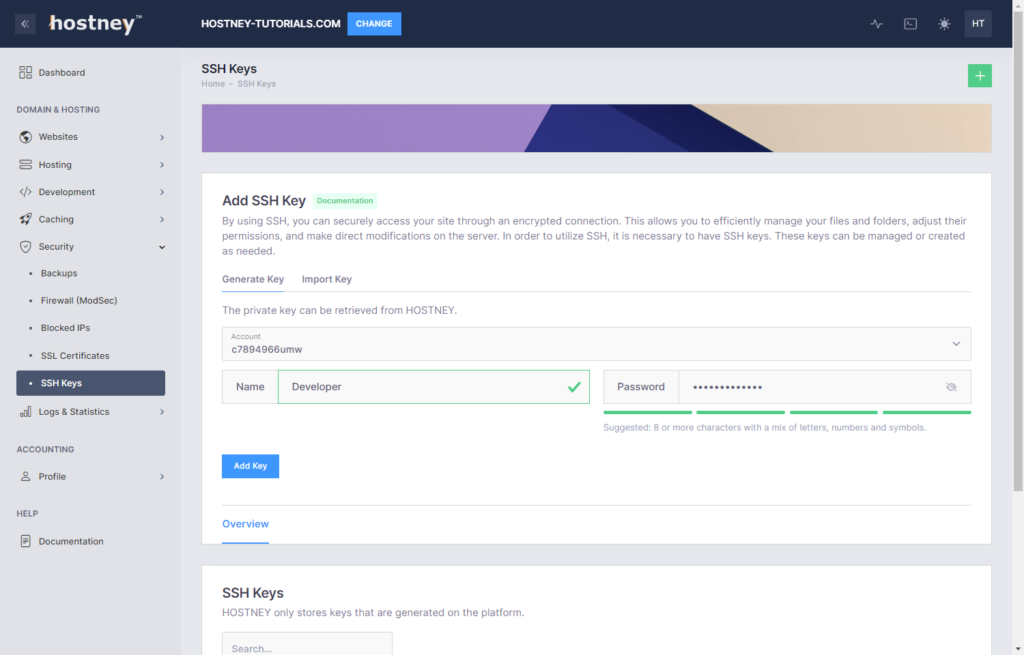1024x655 pixels.
Task: Click the green checkmark in the Name field
Action: tap(574, 387)
